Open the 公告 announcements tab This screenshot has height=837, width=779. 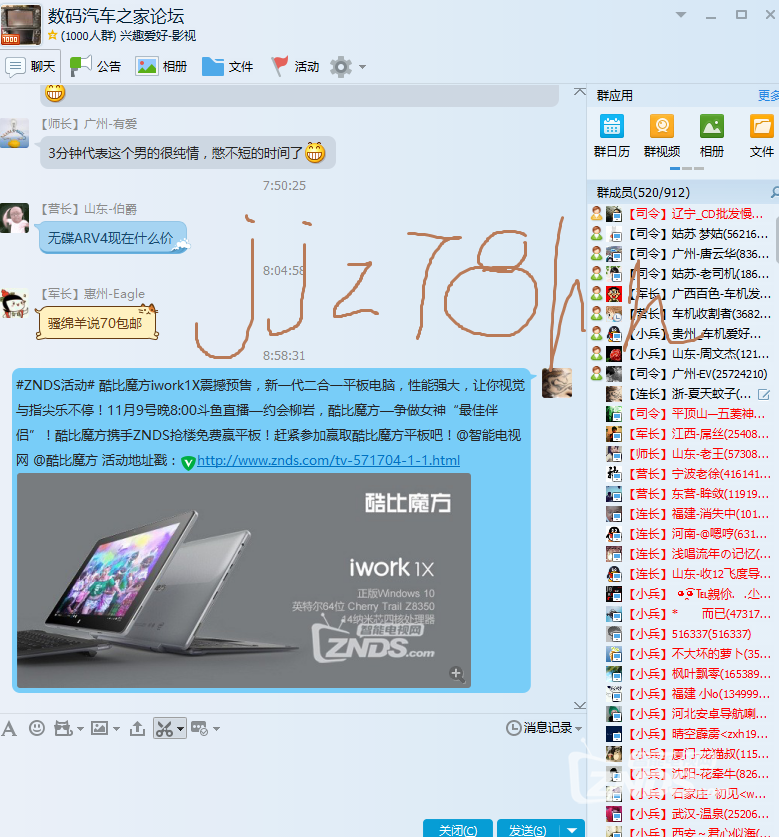tap(95, 67)
